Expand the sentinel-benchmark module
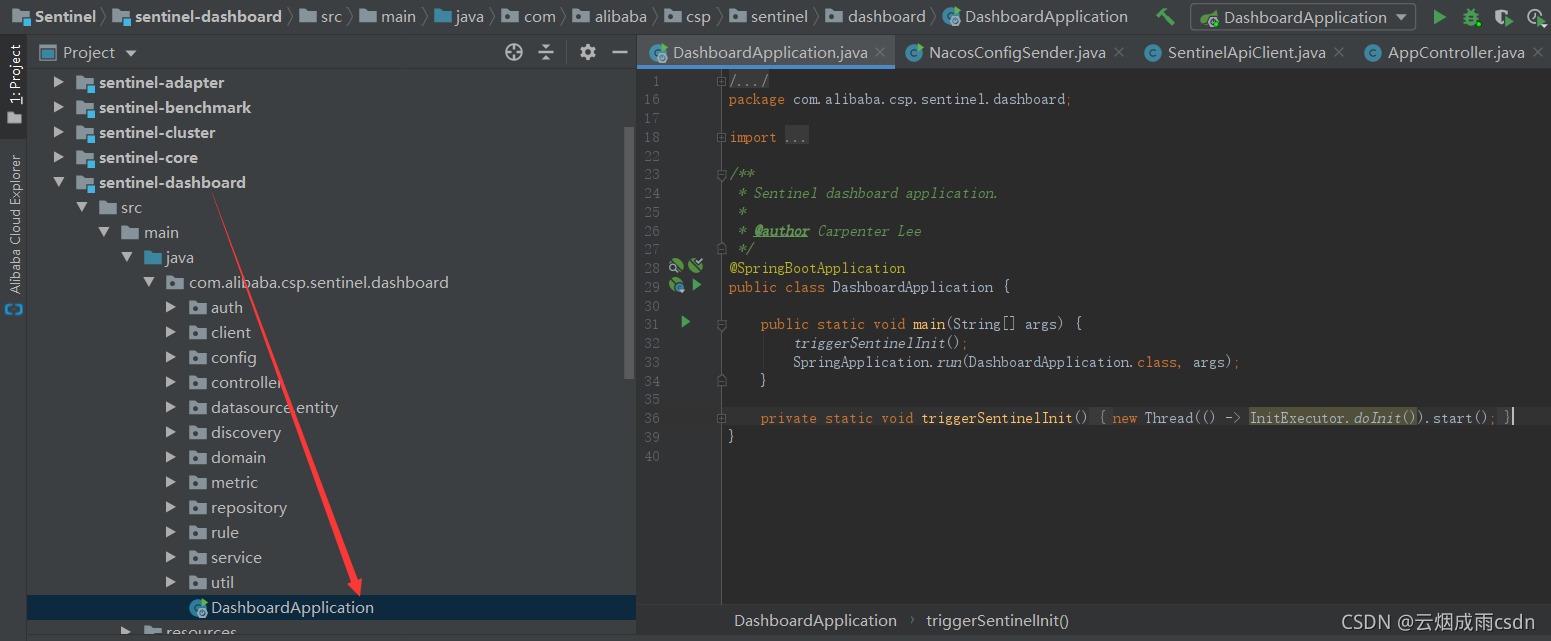1551x641 pixels. (x=58, y=107)
